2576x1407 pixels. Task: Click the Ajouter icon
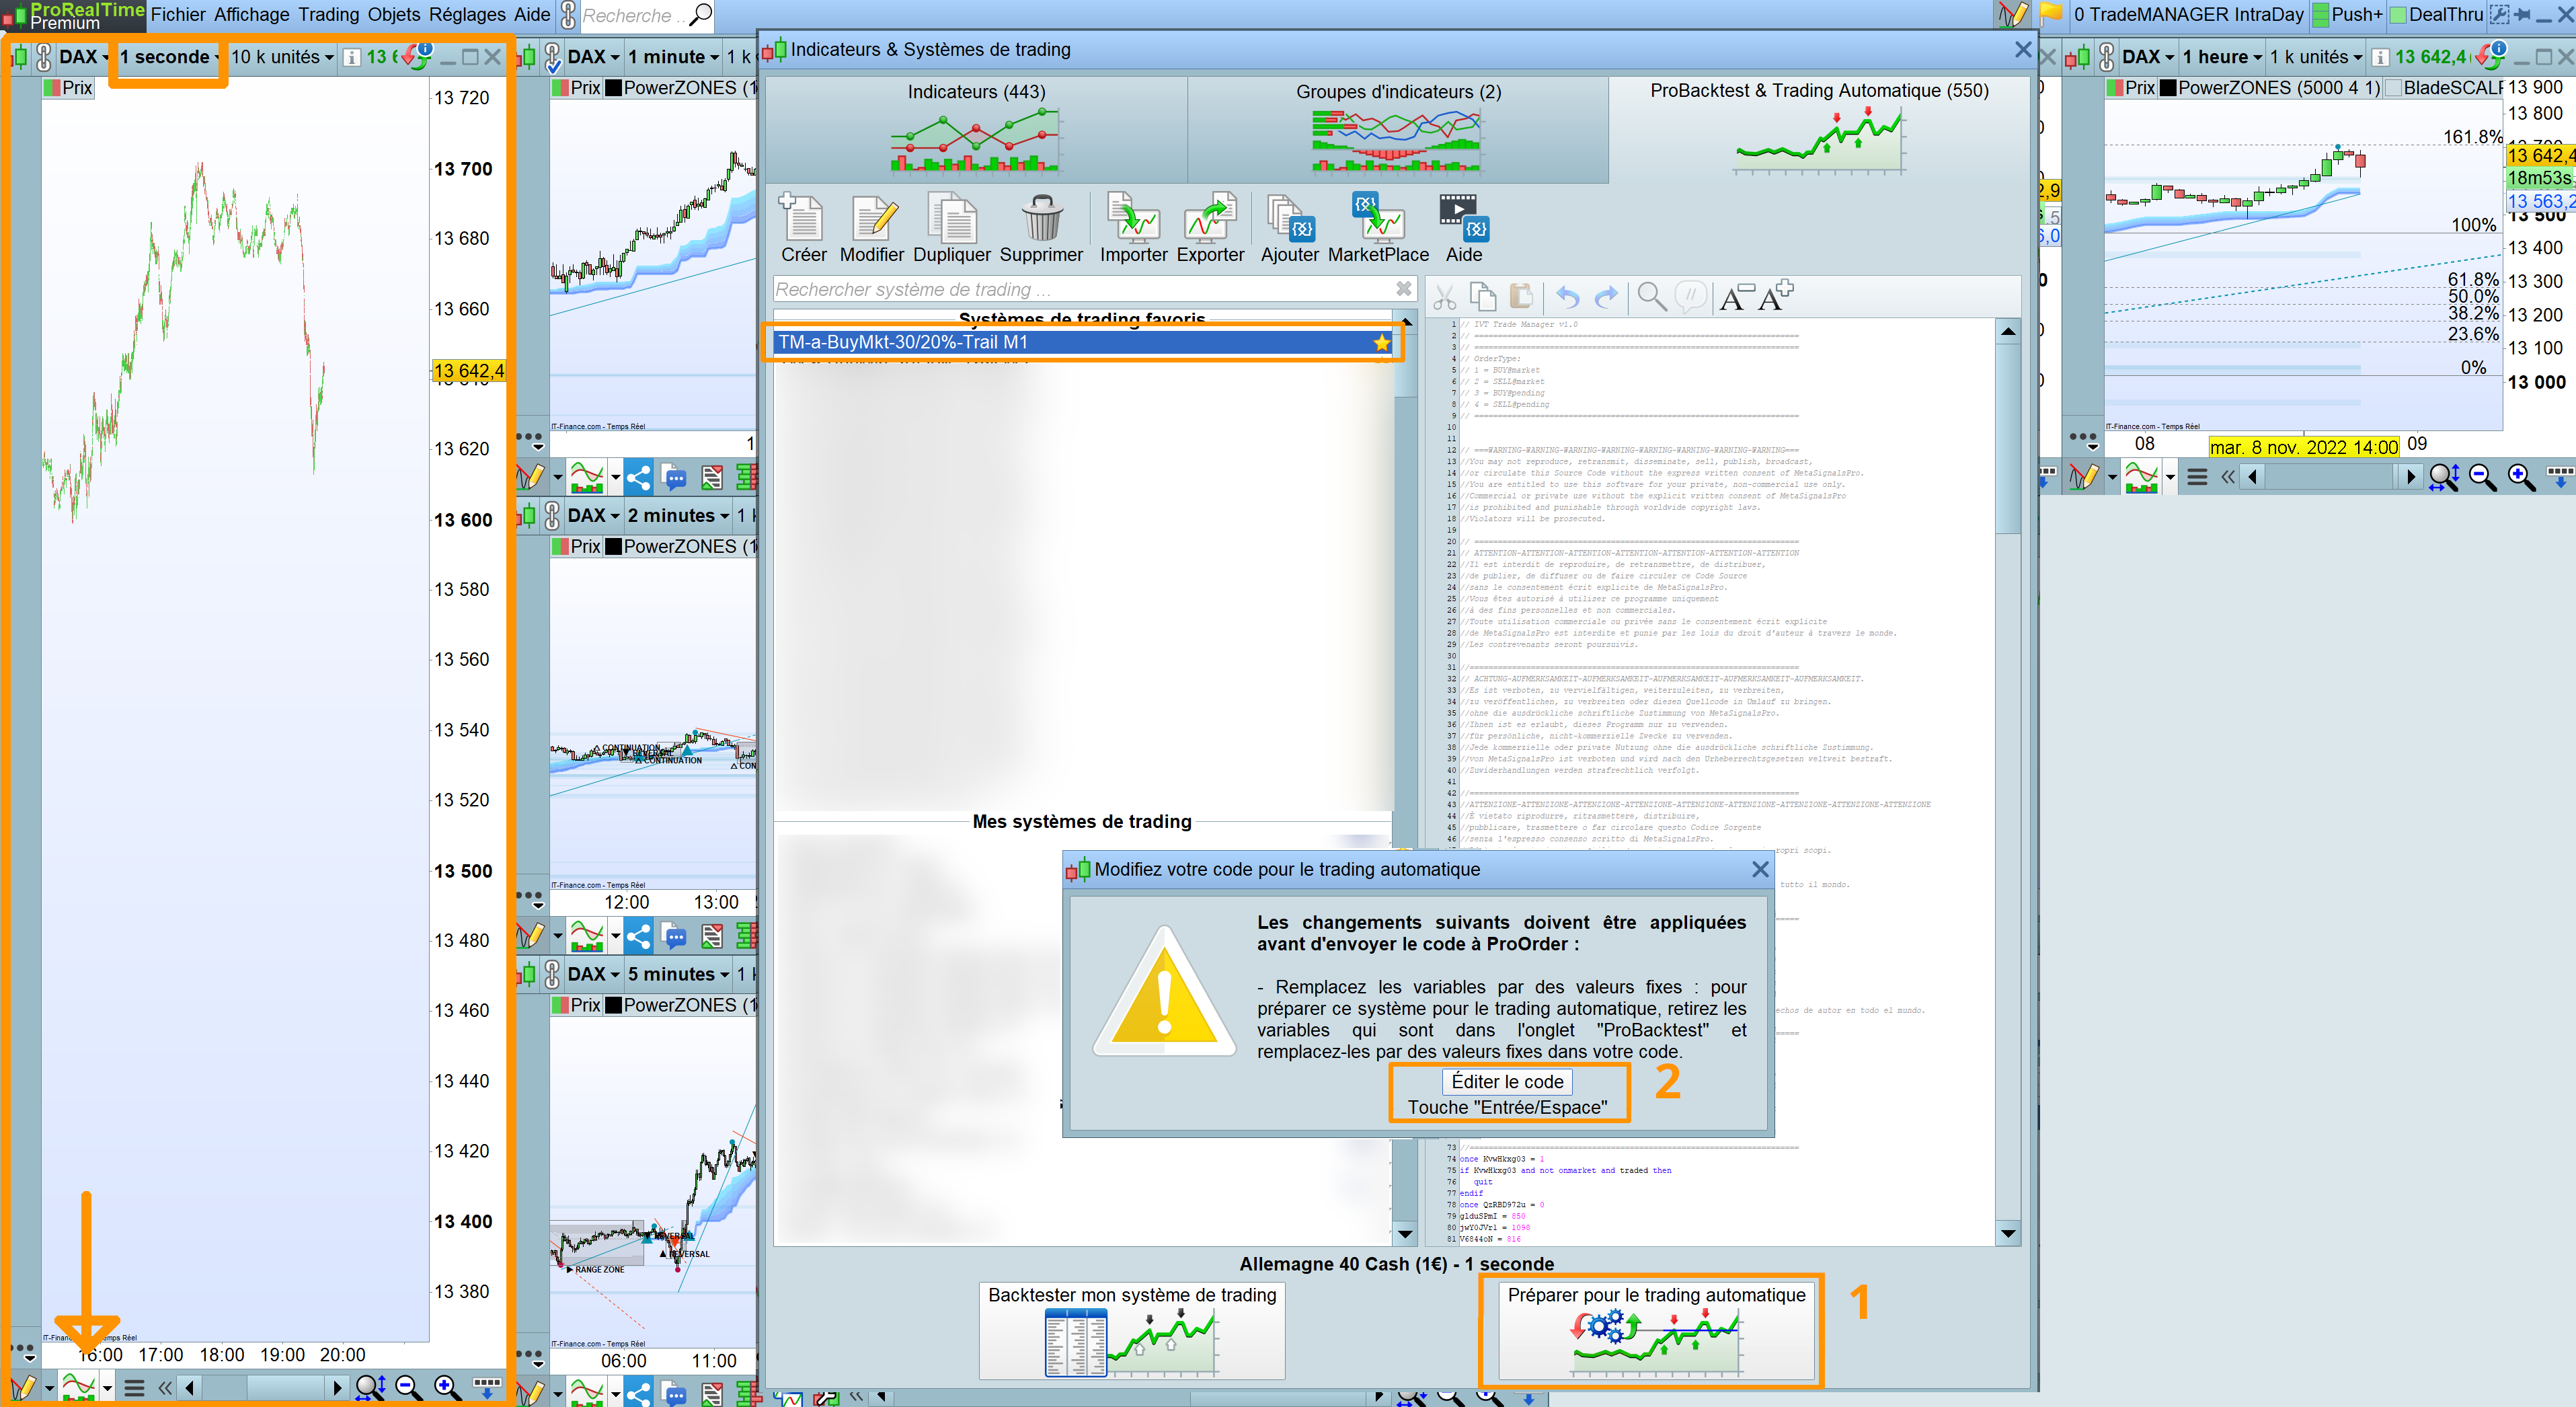[x=1289, y=228]
